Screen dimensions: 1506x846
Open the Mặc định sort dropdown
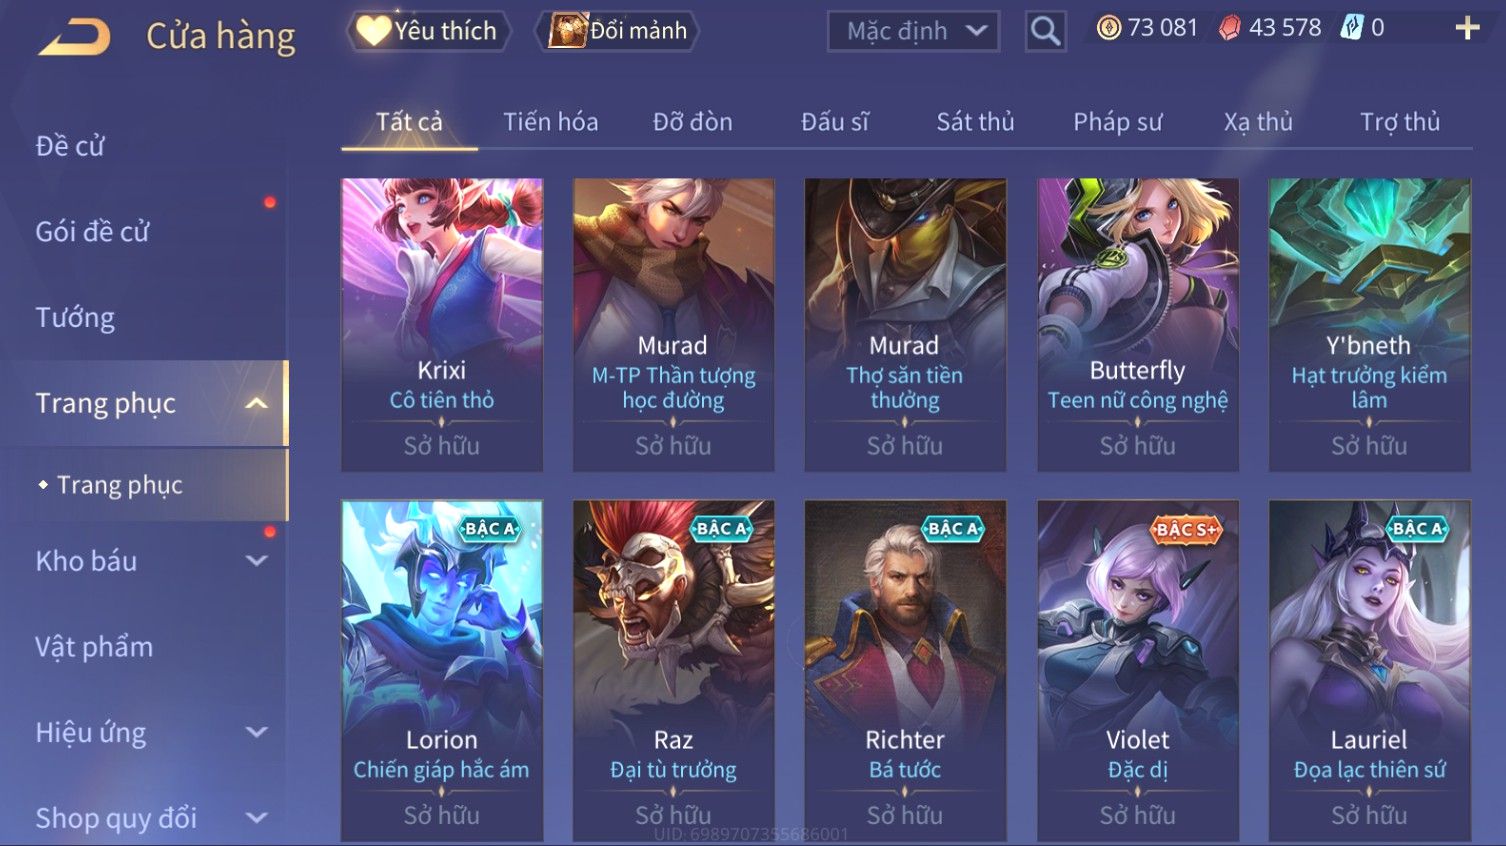pos(913,31)
